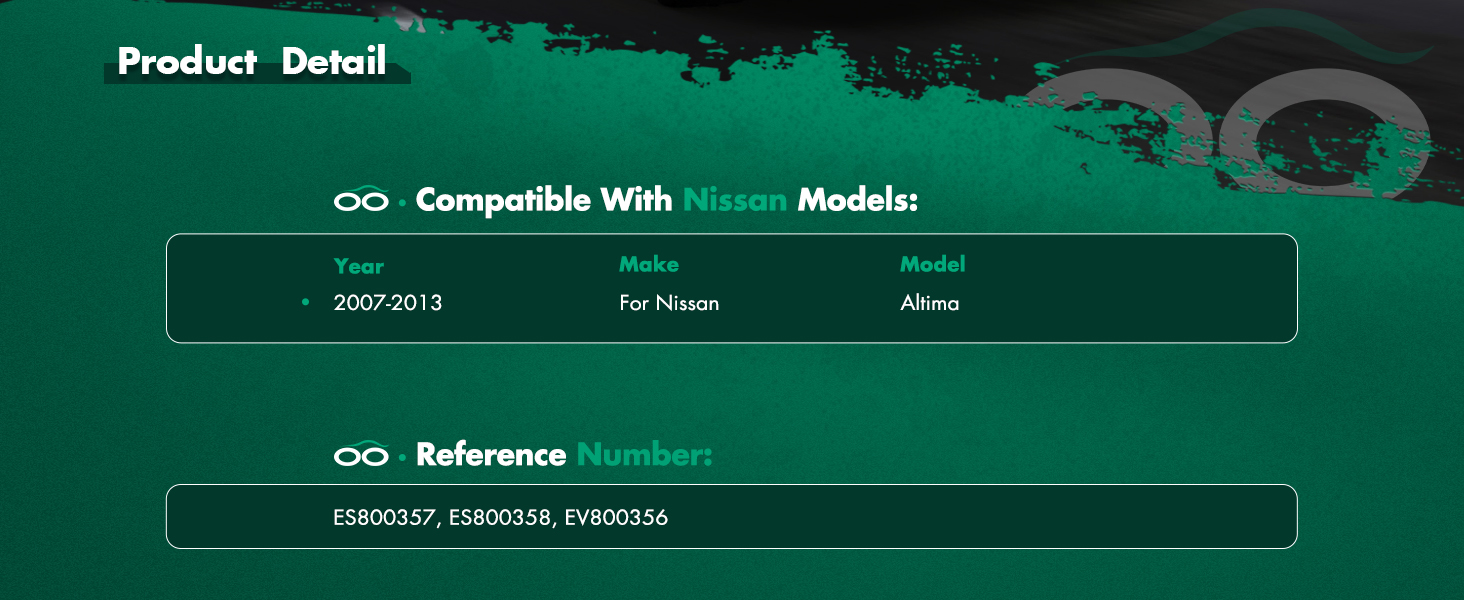This screenshot has width=1464, height=600.
Task: Click the Model column header
Action: pos(933,264)
